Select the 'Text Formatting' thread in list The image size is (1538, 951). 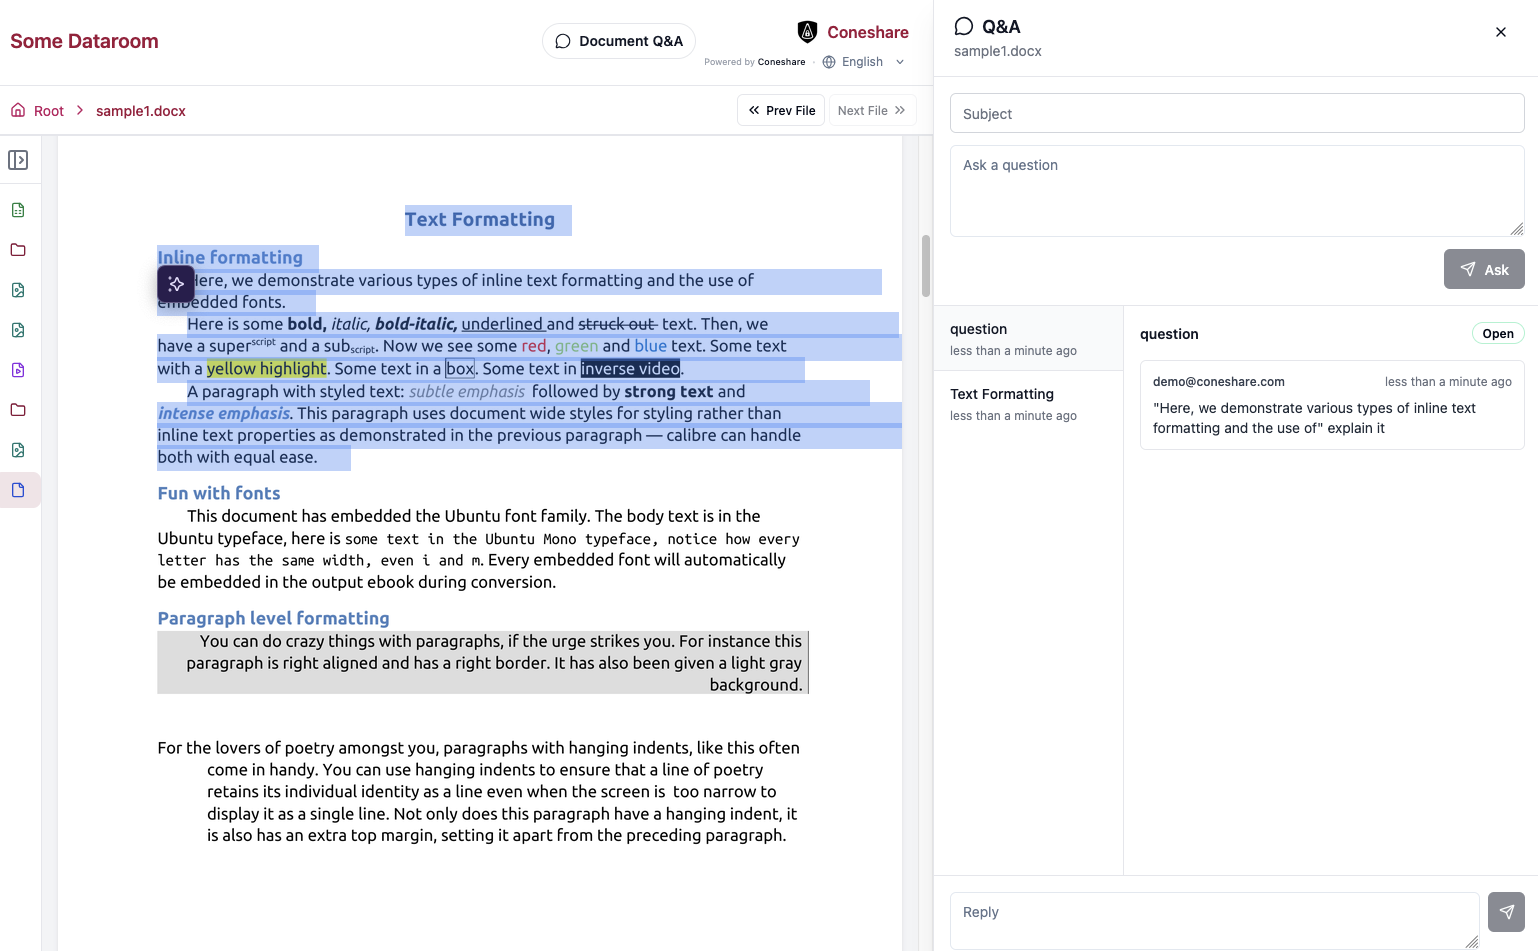[1028, 403]
